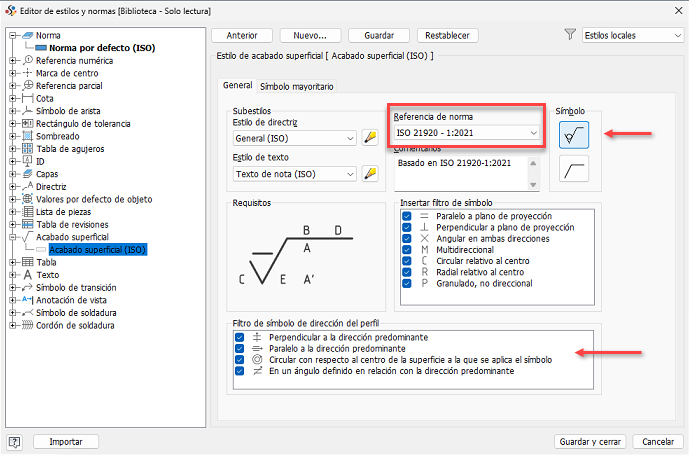Click the Anotación de vista icon
This screenshot has width=689, height=455.
[x=28, y=300]
